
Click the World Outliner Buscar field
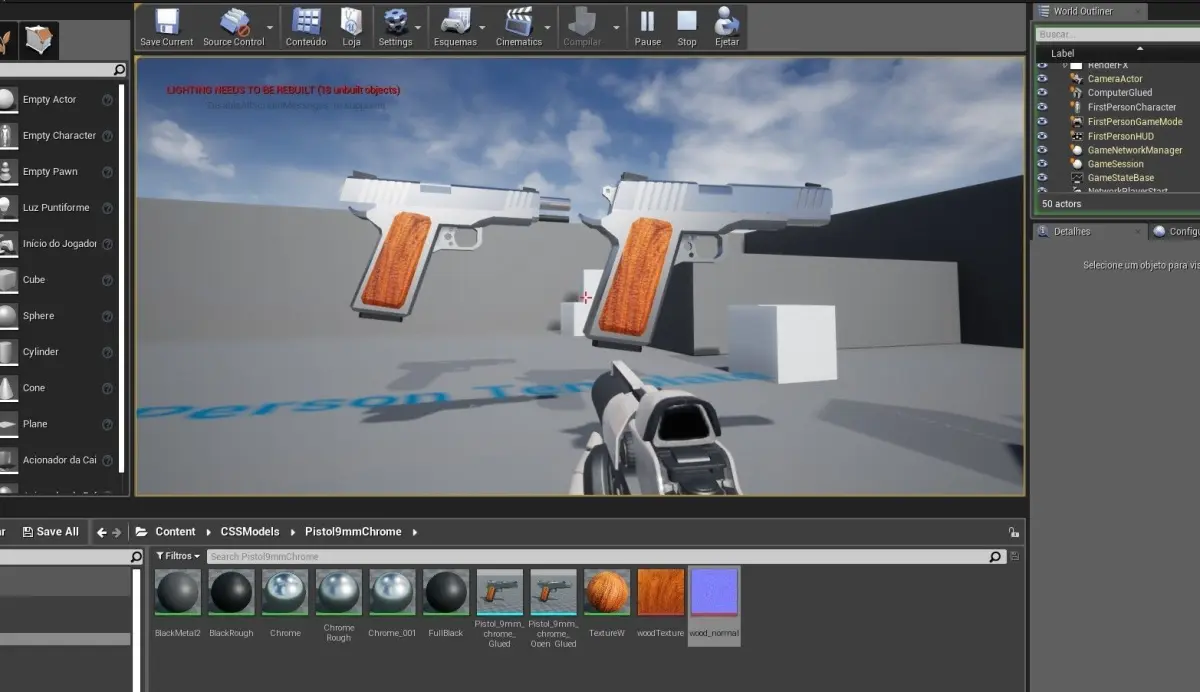tap(1117, 34)
